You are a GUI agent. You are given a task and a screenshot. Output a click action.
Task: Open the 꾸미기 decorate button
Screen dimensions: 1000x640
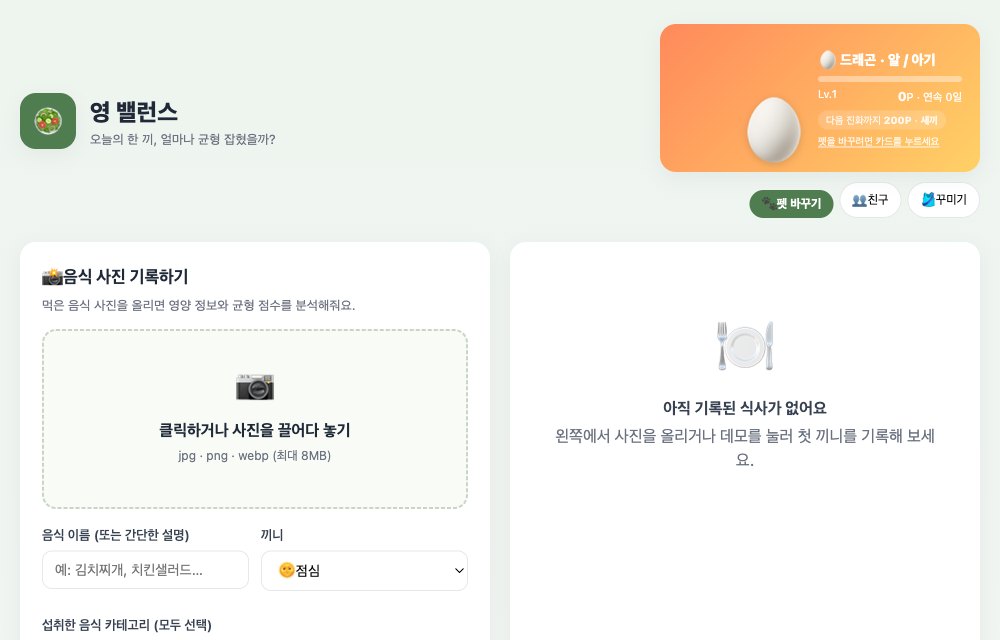(943, 200)
